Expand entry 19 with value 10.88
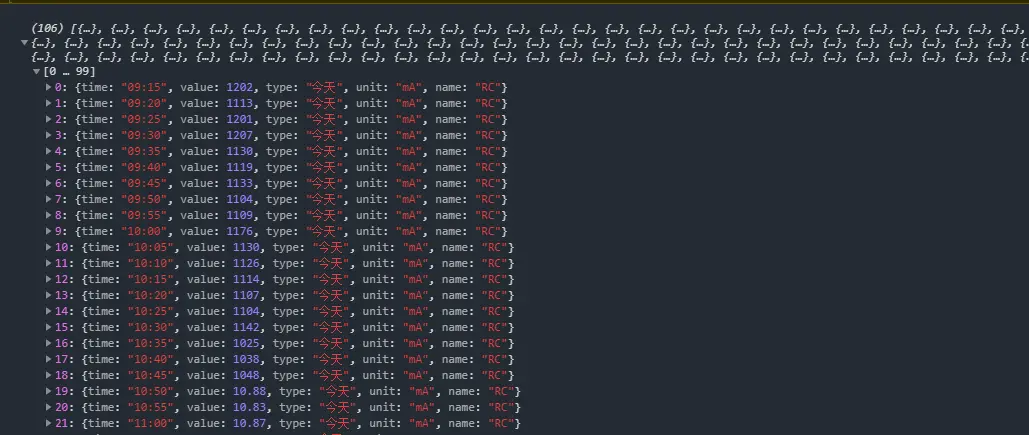Viewport: 1029px width, 435px height. click(x=49, y=392)
